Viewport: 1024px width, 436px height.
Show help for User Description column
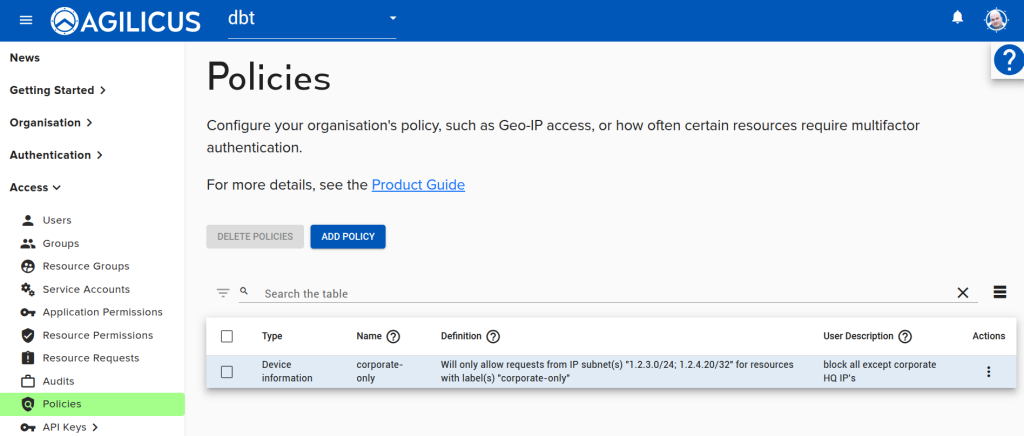click(x=904, y=337)
